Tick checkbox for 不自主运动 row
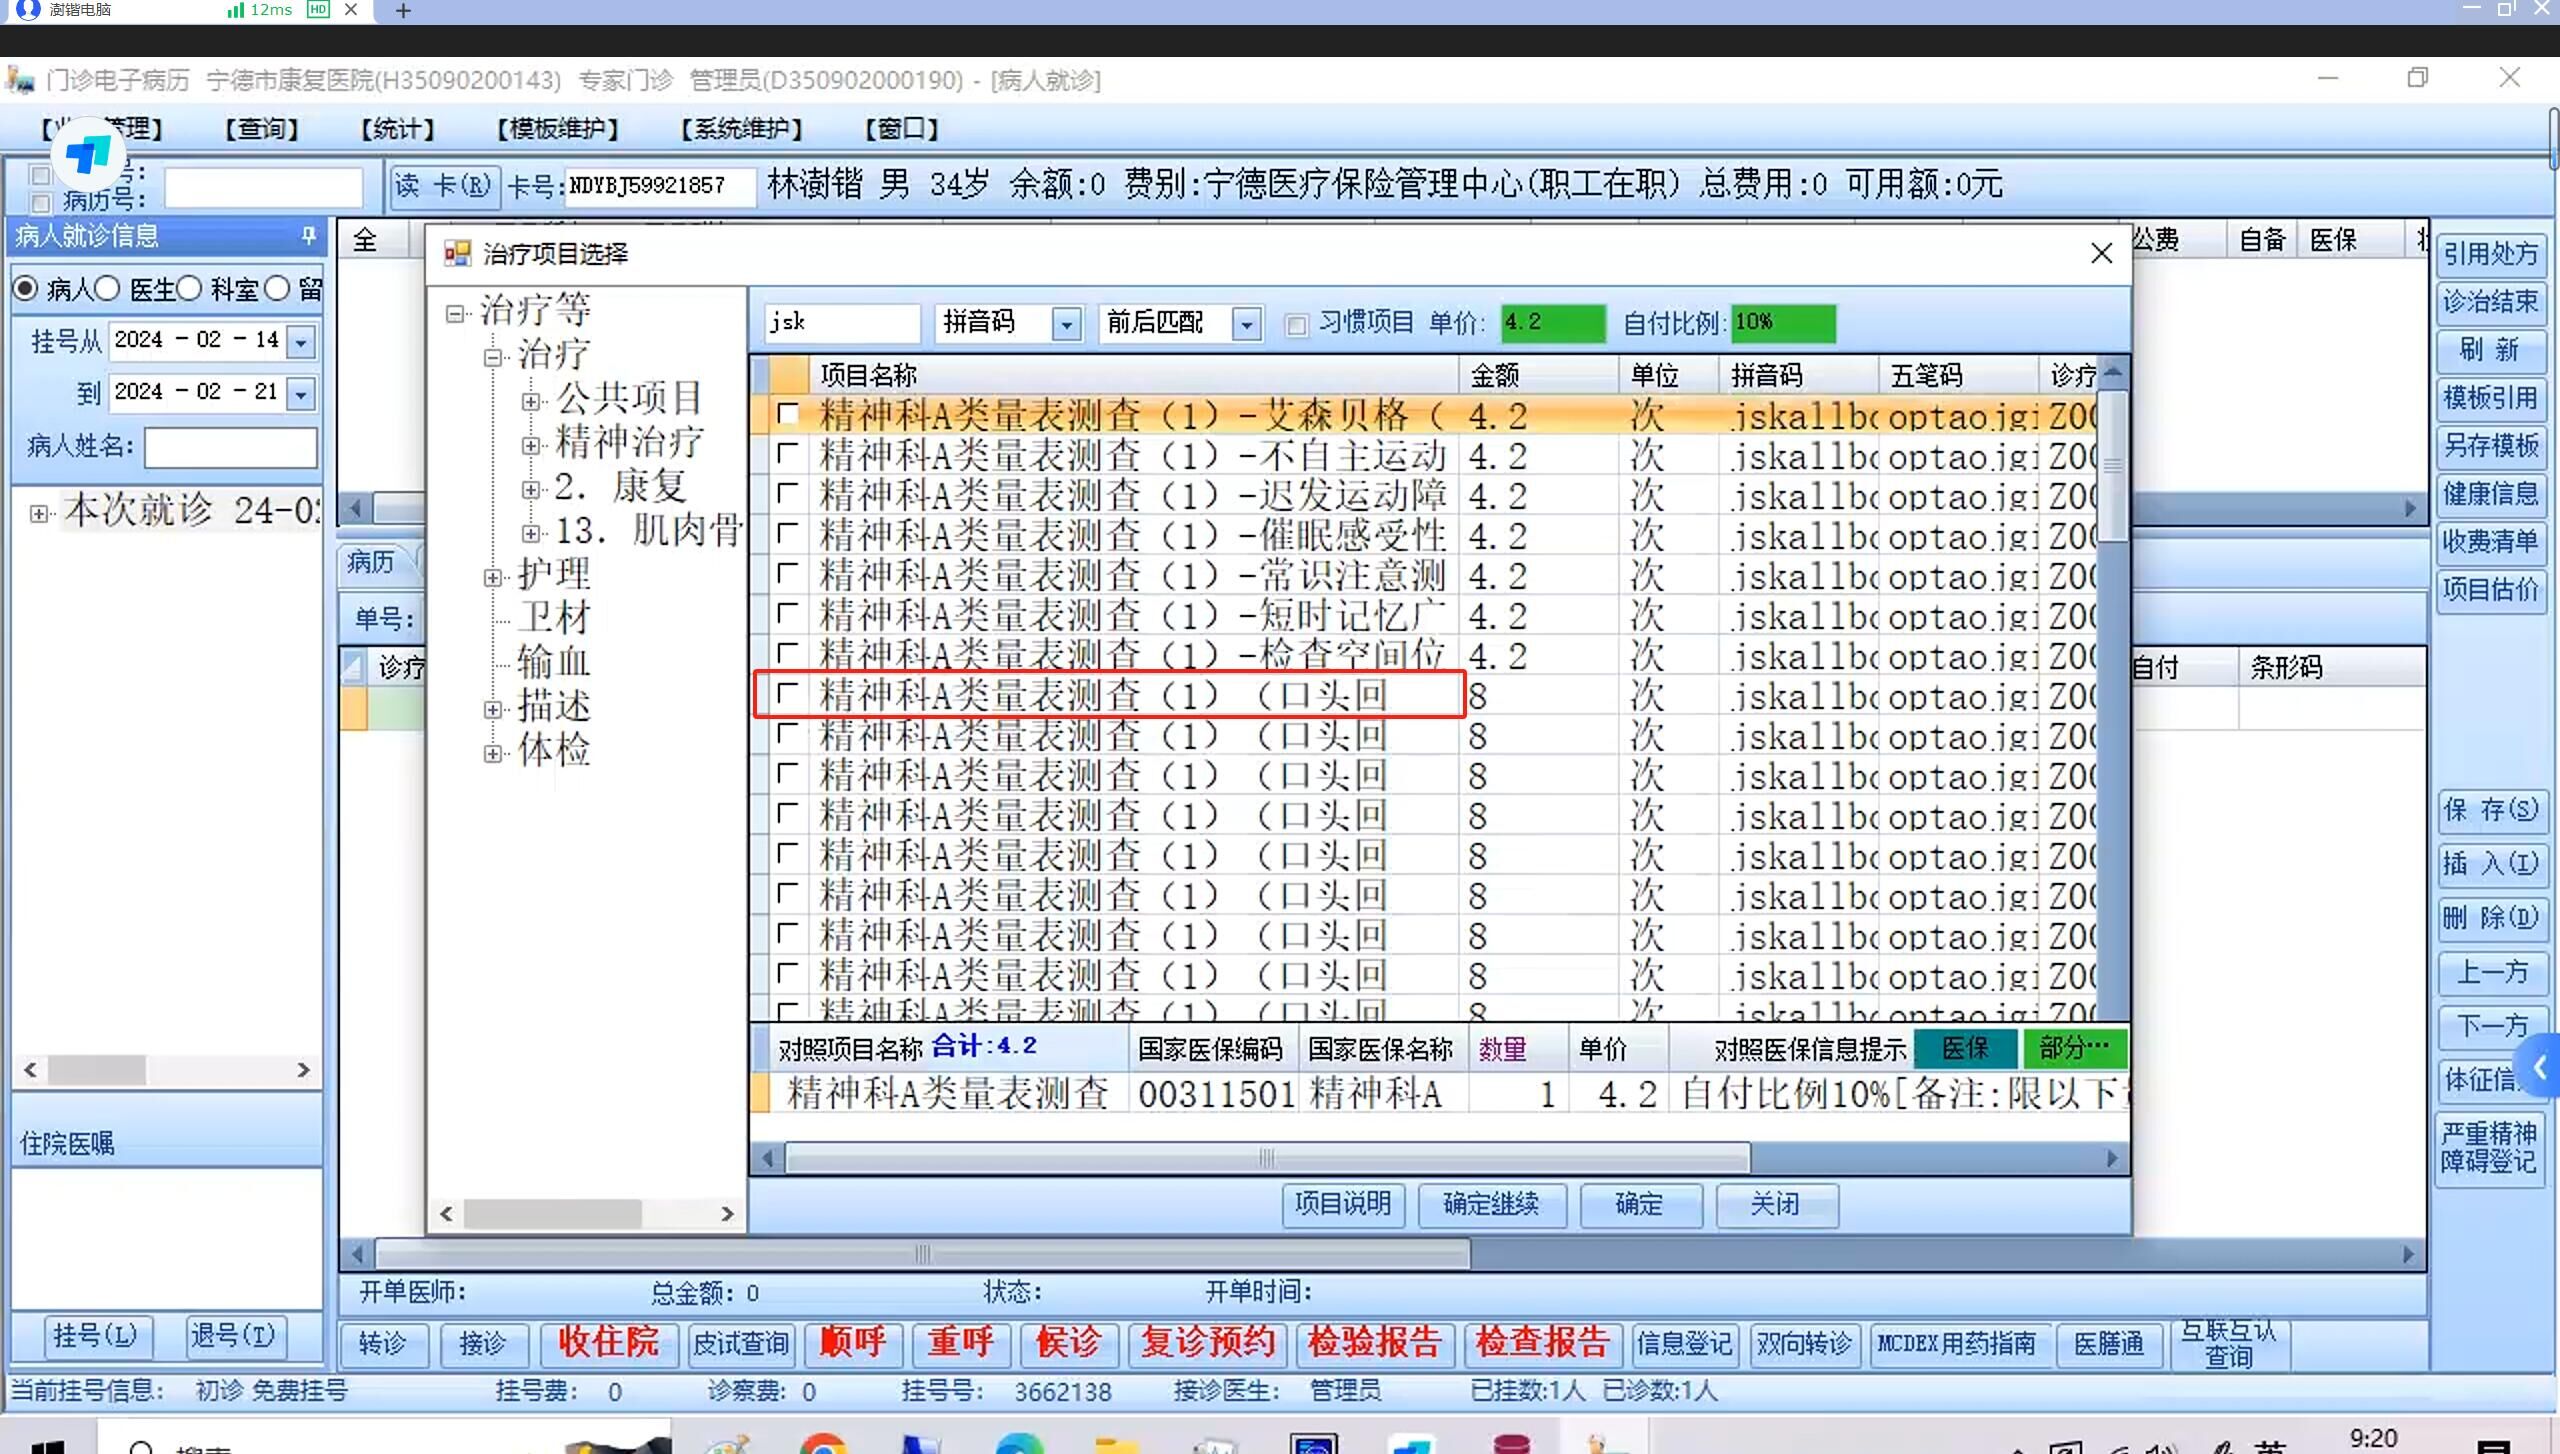2560x1454 pixels. pyautogui.click(x=788, y=455)
